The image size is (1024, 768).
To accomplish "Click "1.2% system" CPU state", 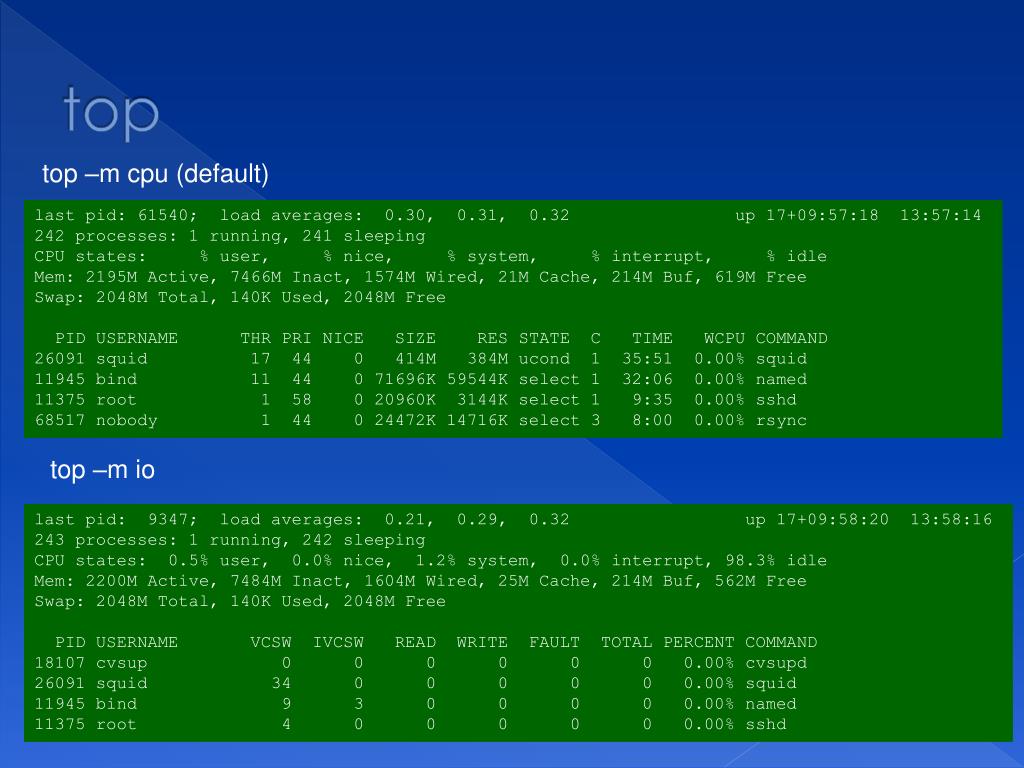I will [x=475, y=561].
